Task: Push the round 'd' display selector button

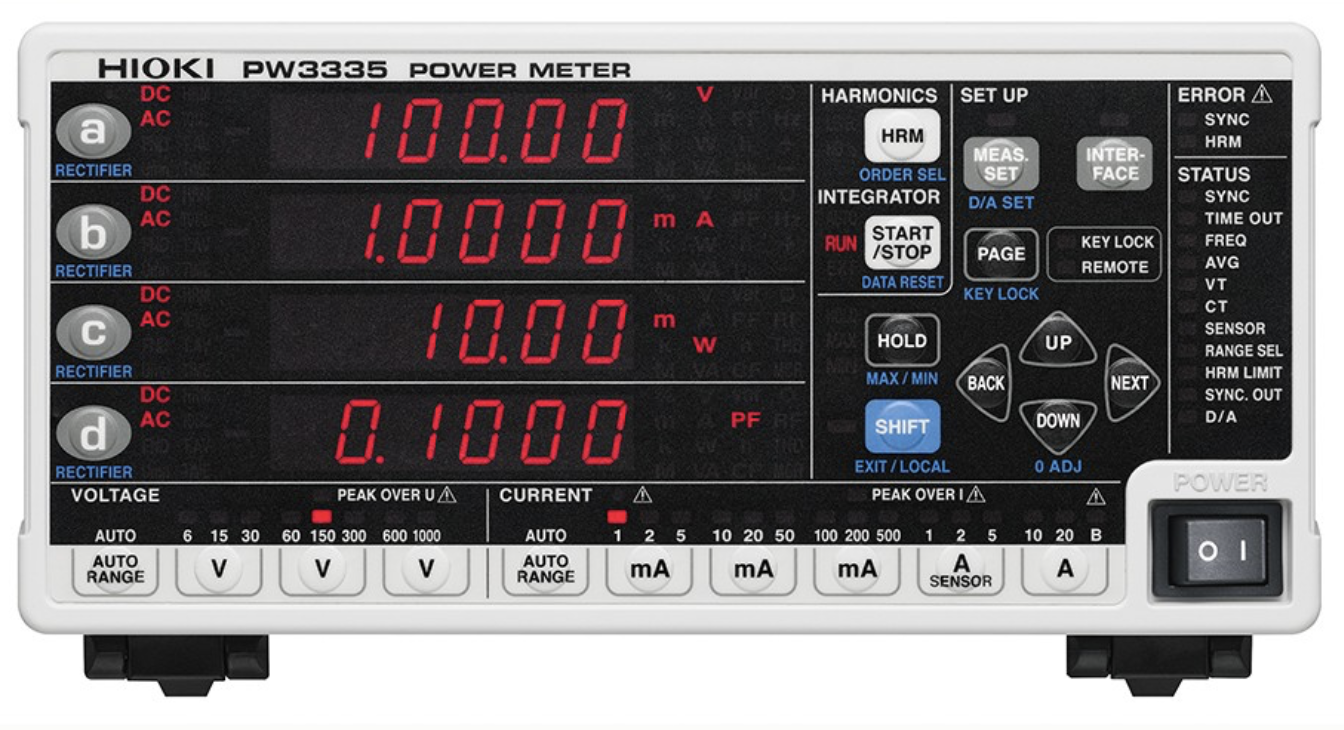Action: point(93,434)
